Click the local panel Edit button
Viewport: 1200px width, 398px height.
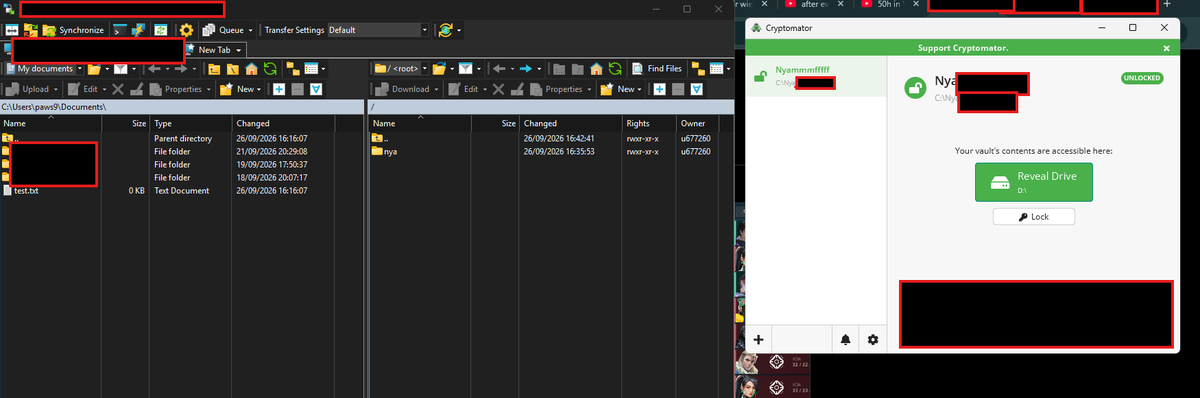83,89
